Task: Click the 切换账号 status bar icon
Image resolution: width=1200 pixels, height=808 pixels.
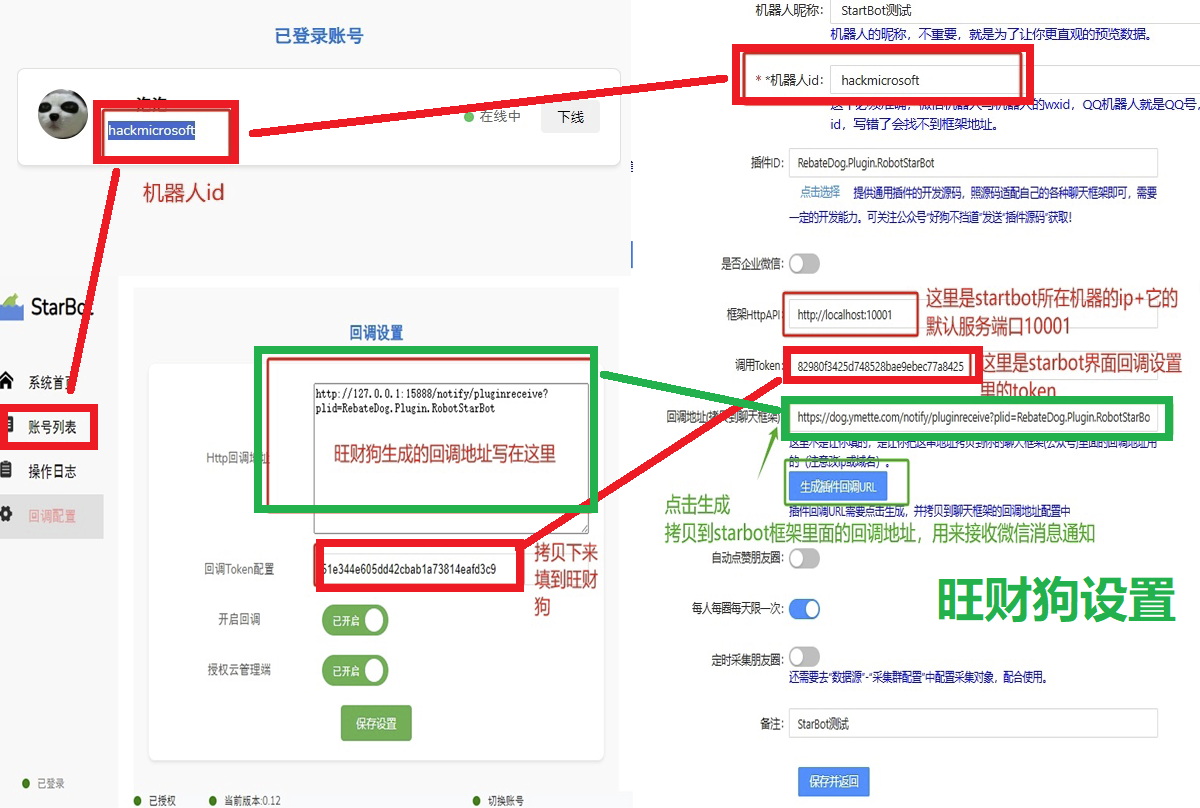Action: coord(476,800)
